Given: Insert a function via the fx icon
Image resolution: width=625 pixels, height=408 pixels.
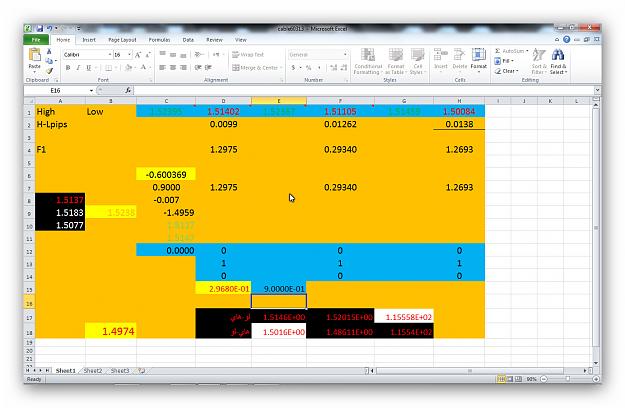Looking at the screenshot, I should (x=128, y=90).
